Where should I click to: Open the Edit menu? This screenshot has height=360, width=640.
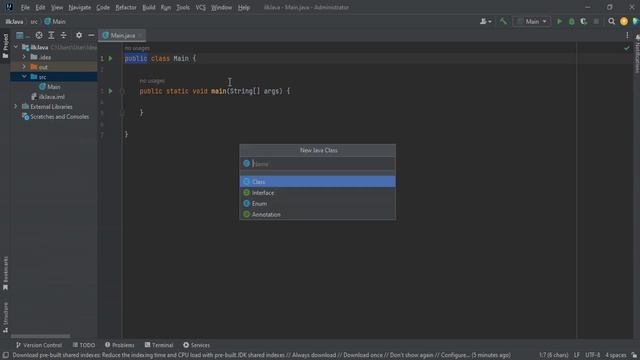[x=40, y=7]
